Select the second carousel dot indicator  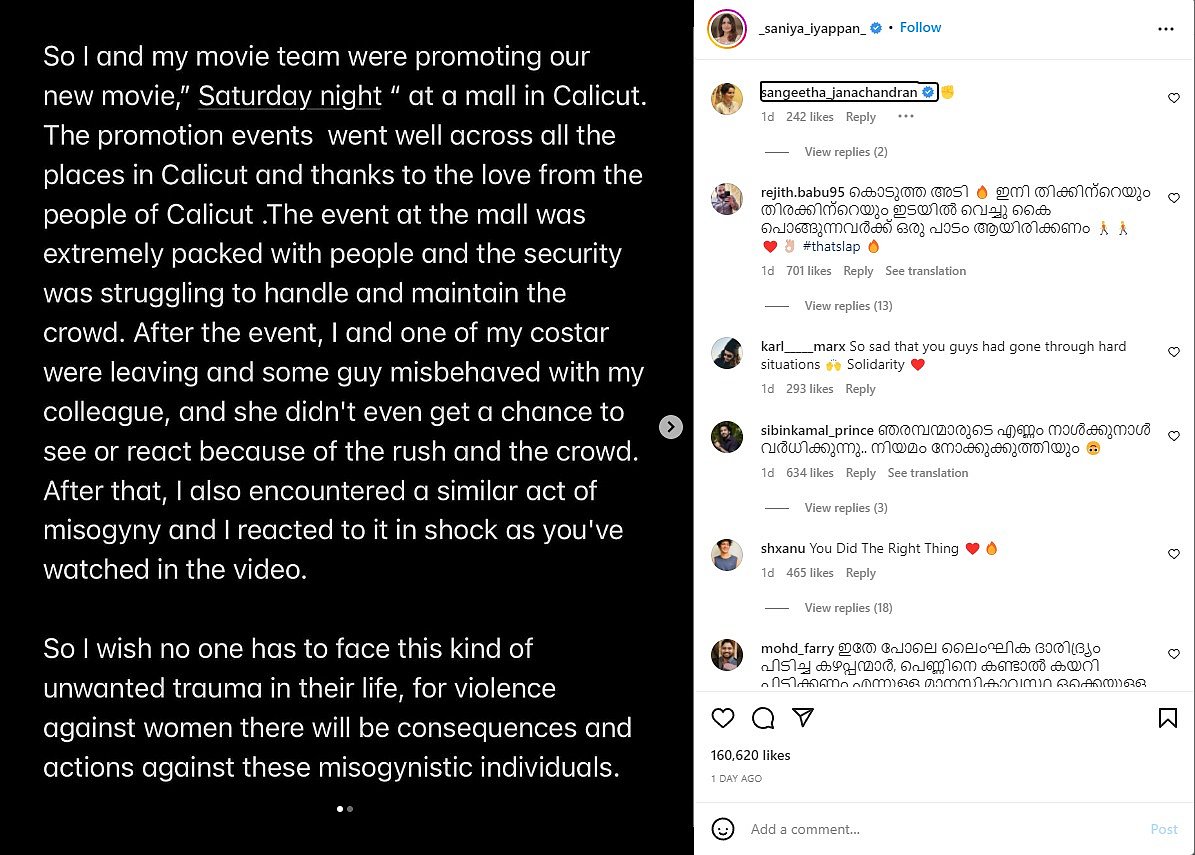click(350, 808)
